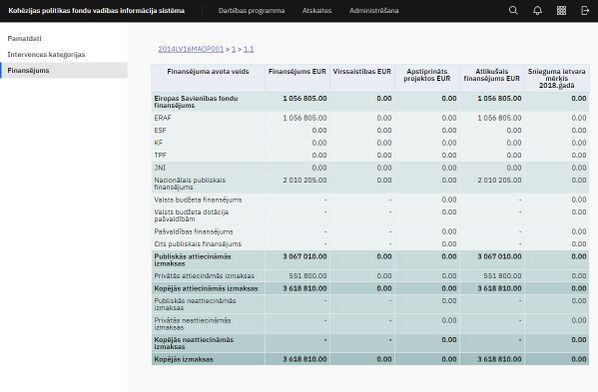Select the Kopējās izmaksas row label
The width and height of the screenshot is (598, 392).
183,359
